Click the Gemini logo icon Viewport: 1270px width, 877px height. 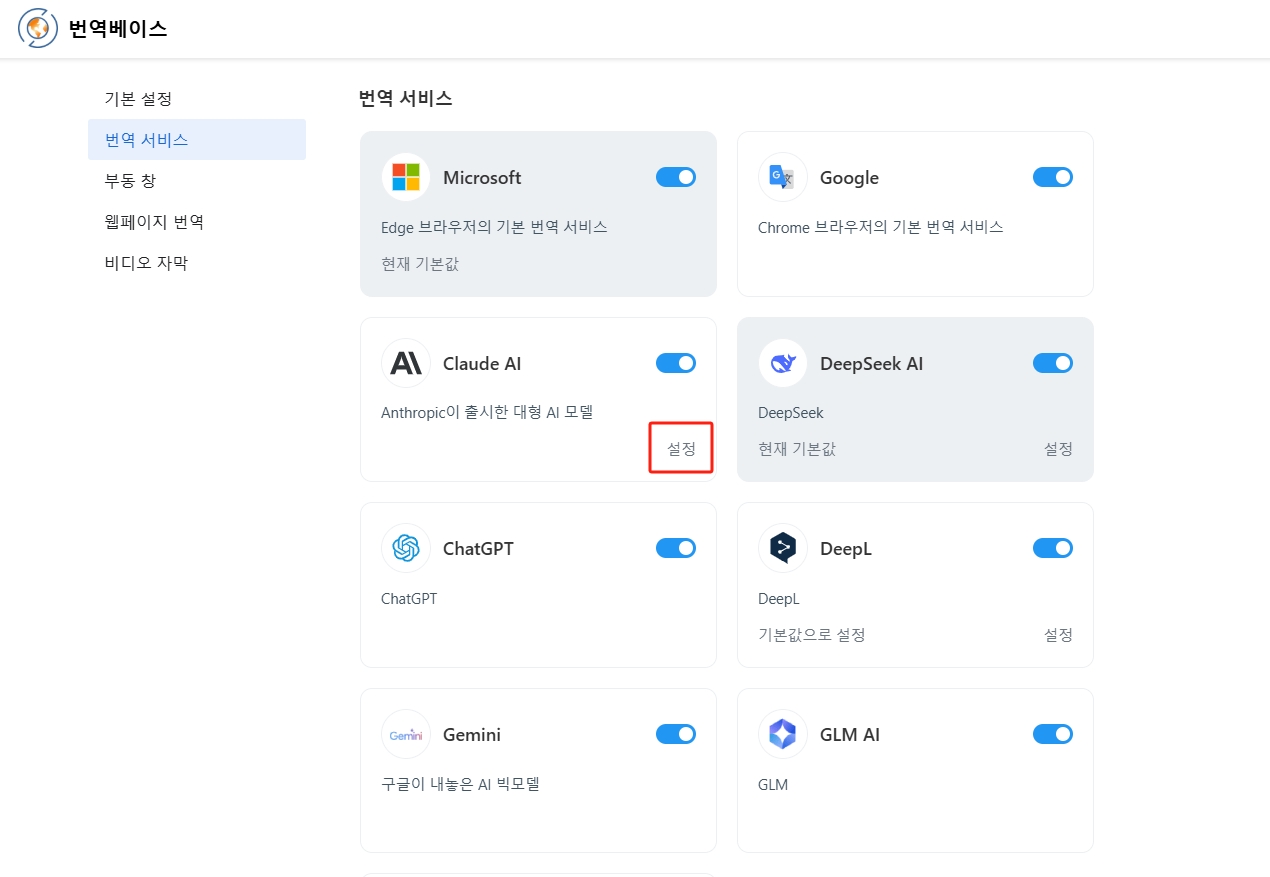point(406,734)
